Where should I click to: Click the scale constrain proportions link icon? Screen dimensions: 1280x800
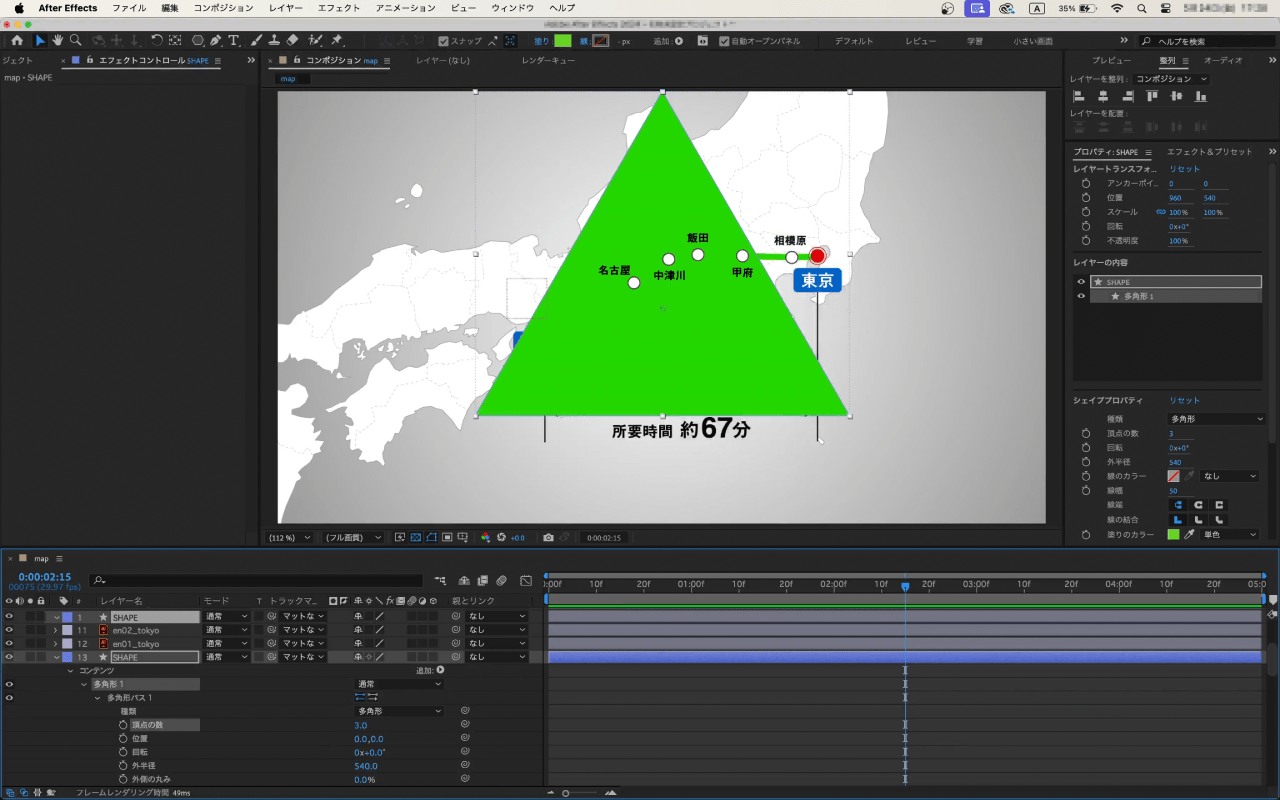click(1161, 212)
